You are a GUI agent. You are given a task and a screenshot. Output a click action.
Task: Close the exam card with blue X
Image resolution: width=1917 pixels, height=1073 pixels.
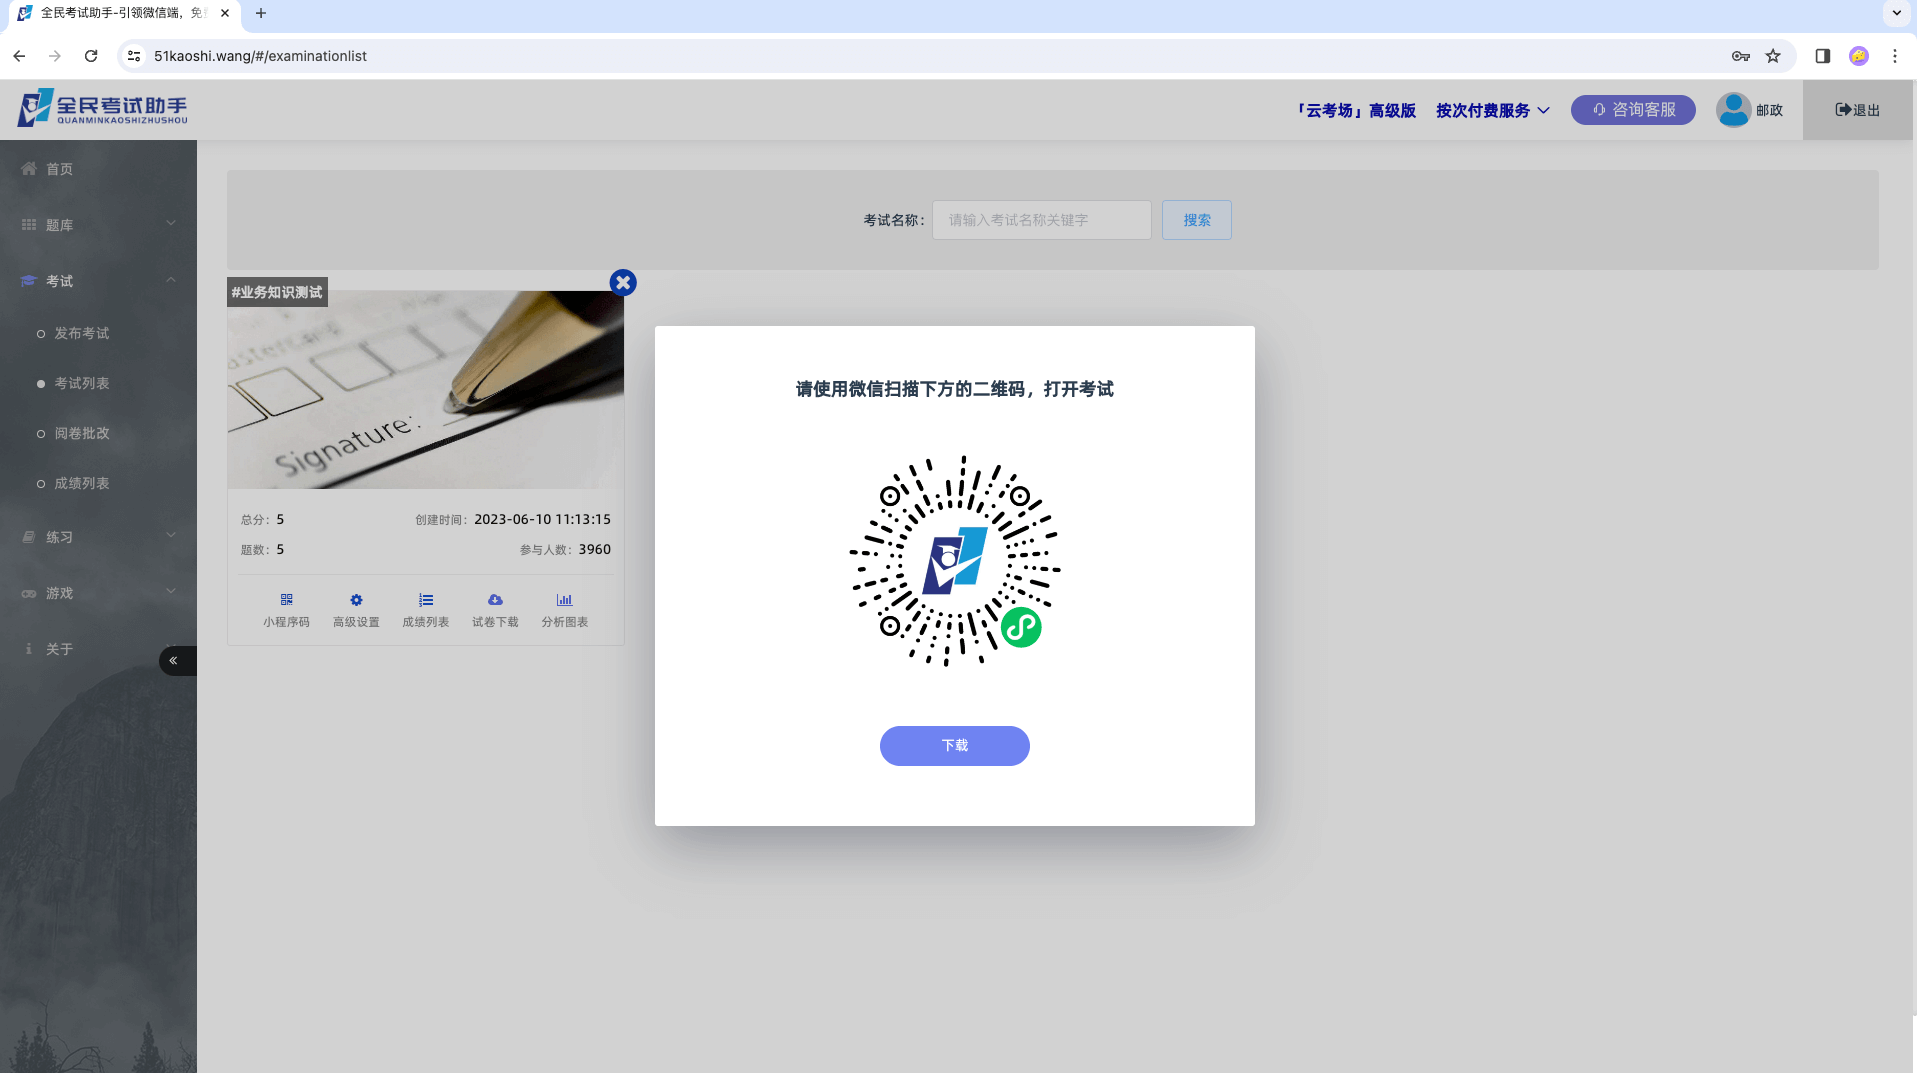(x=623, y=282)
